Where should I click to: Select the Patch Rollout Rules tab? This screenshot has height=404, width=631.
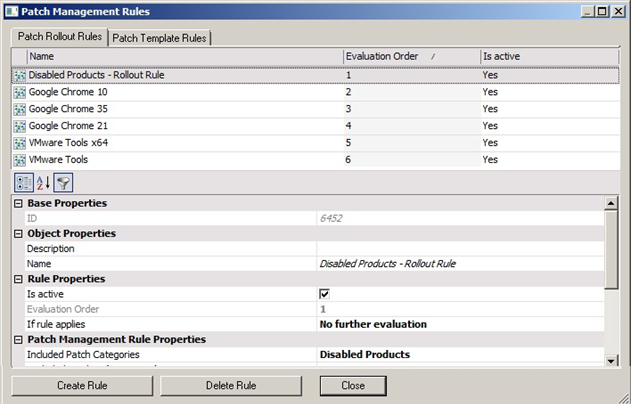pos(59,37)
